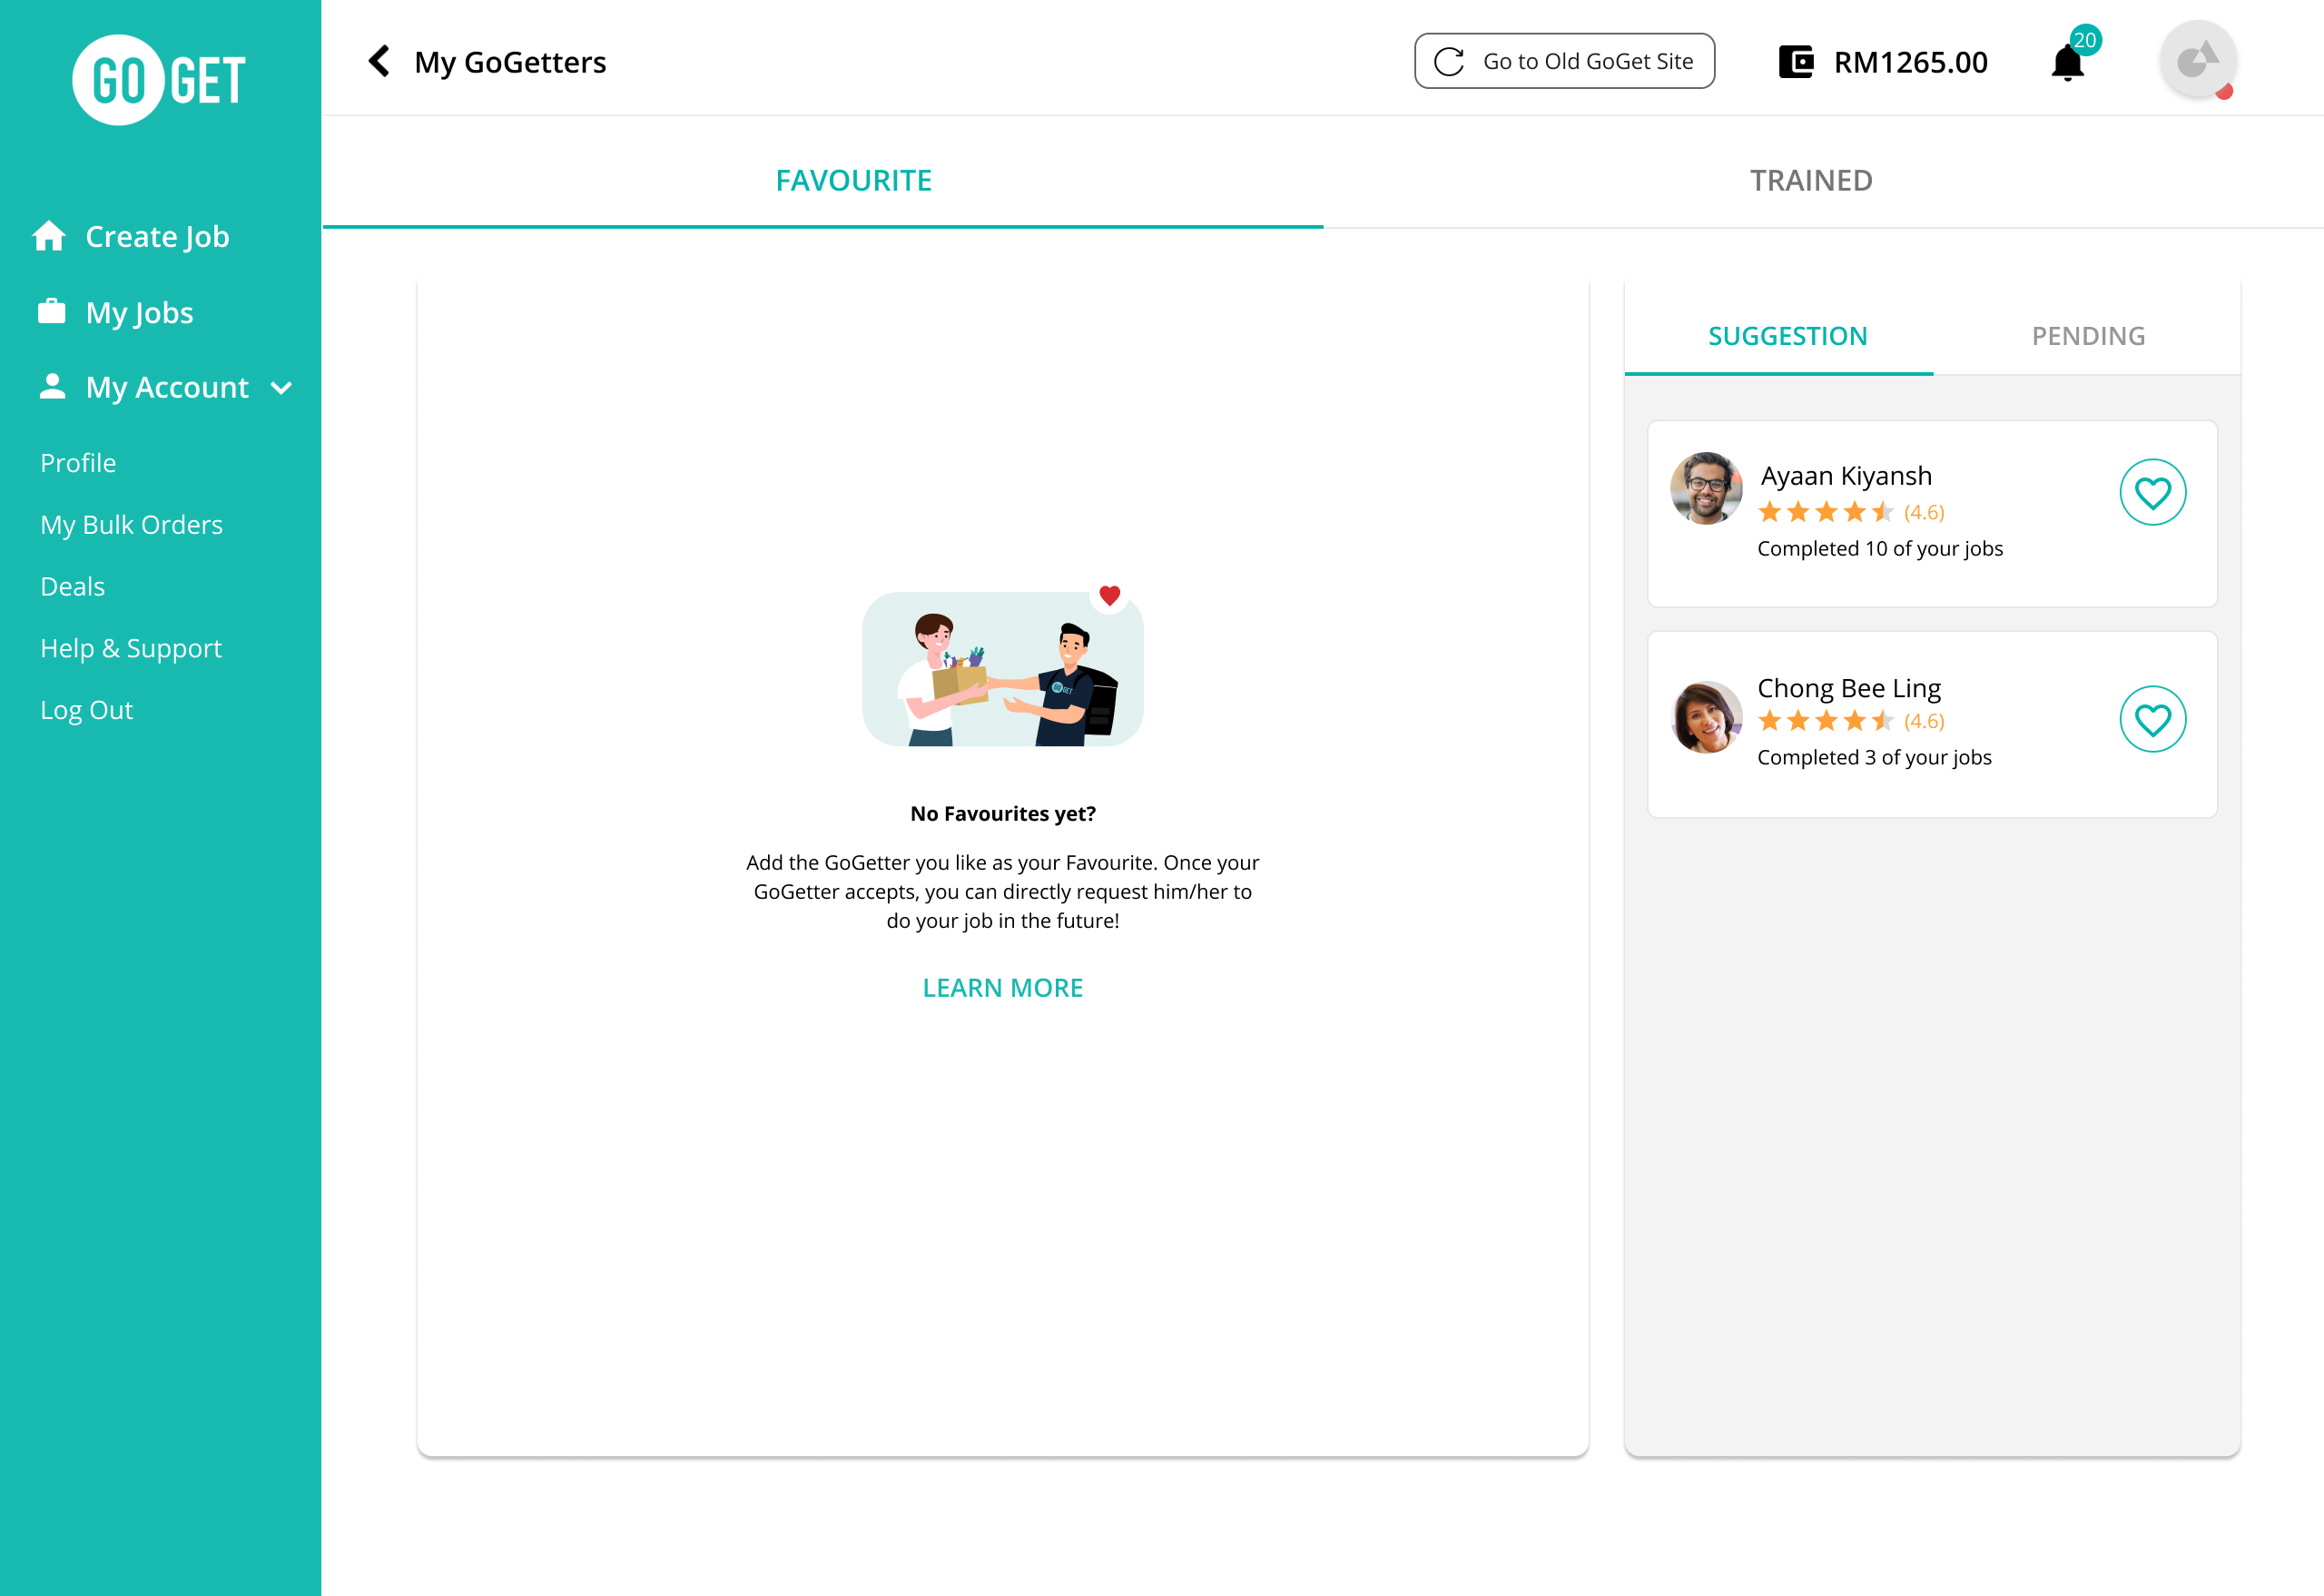Favourite Chong Bee Ling with heart button
Screen dimensions: 2324x1596
[x=2152, y=720]
